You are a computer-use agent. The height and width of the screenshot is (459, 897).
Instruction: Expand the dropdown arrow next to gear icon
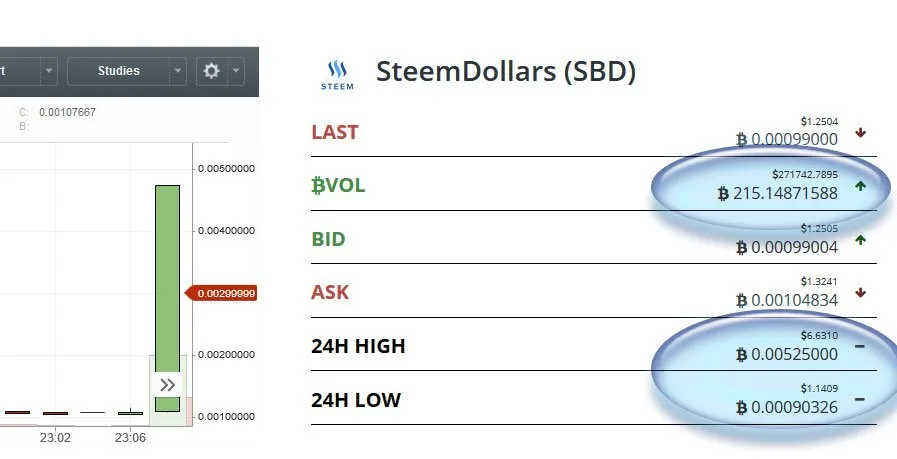click(x=236, y=71)
